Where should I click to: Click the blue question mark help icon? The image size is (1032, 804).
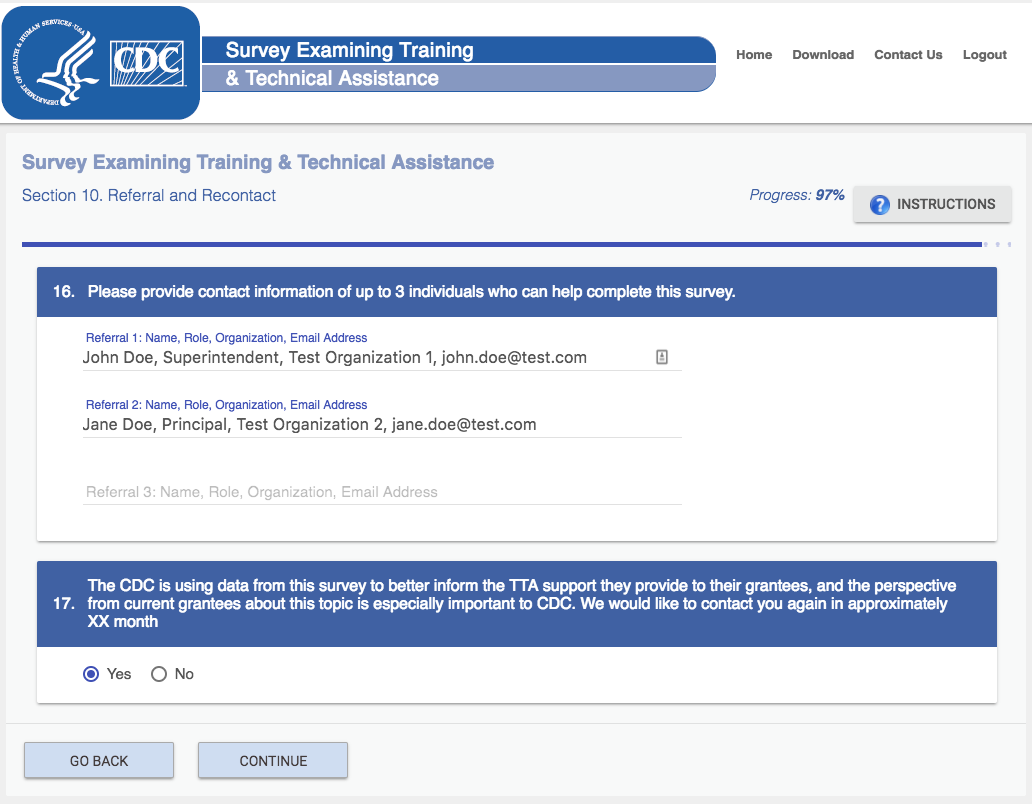coord(880,205)
